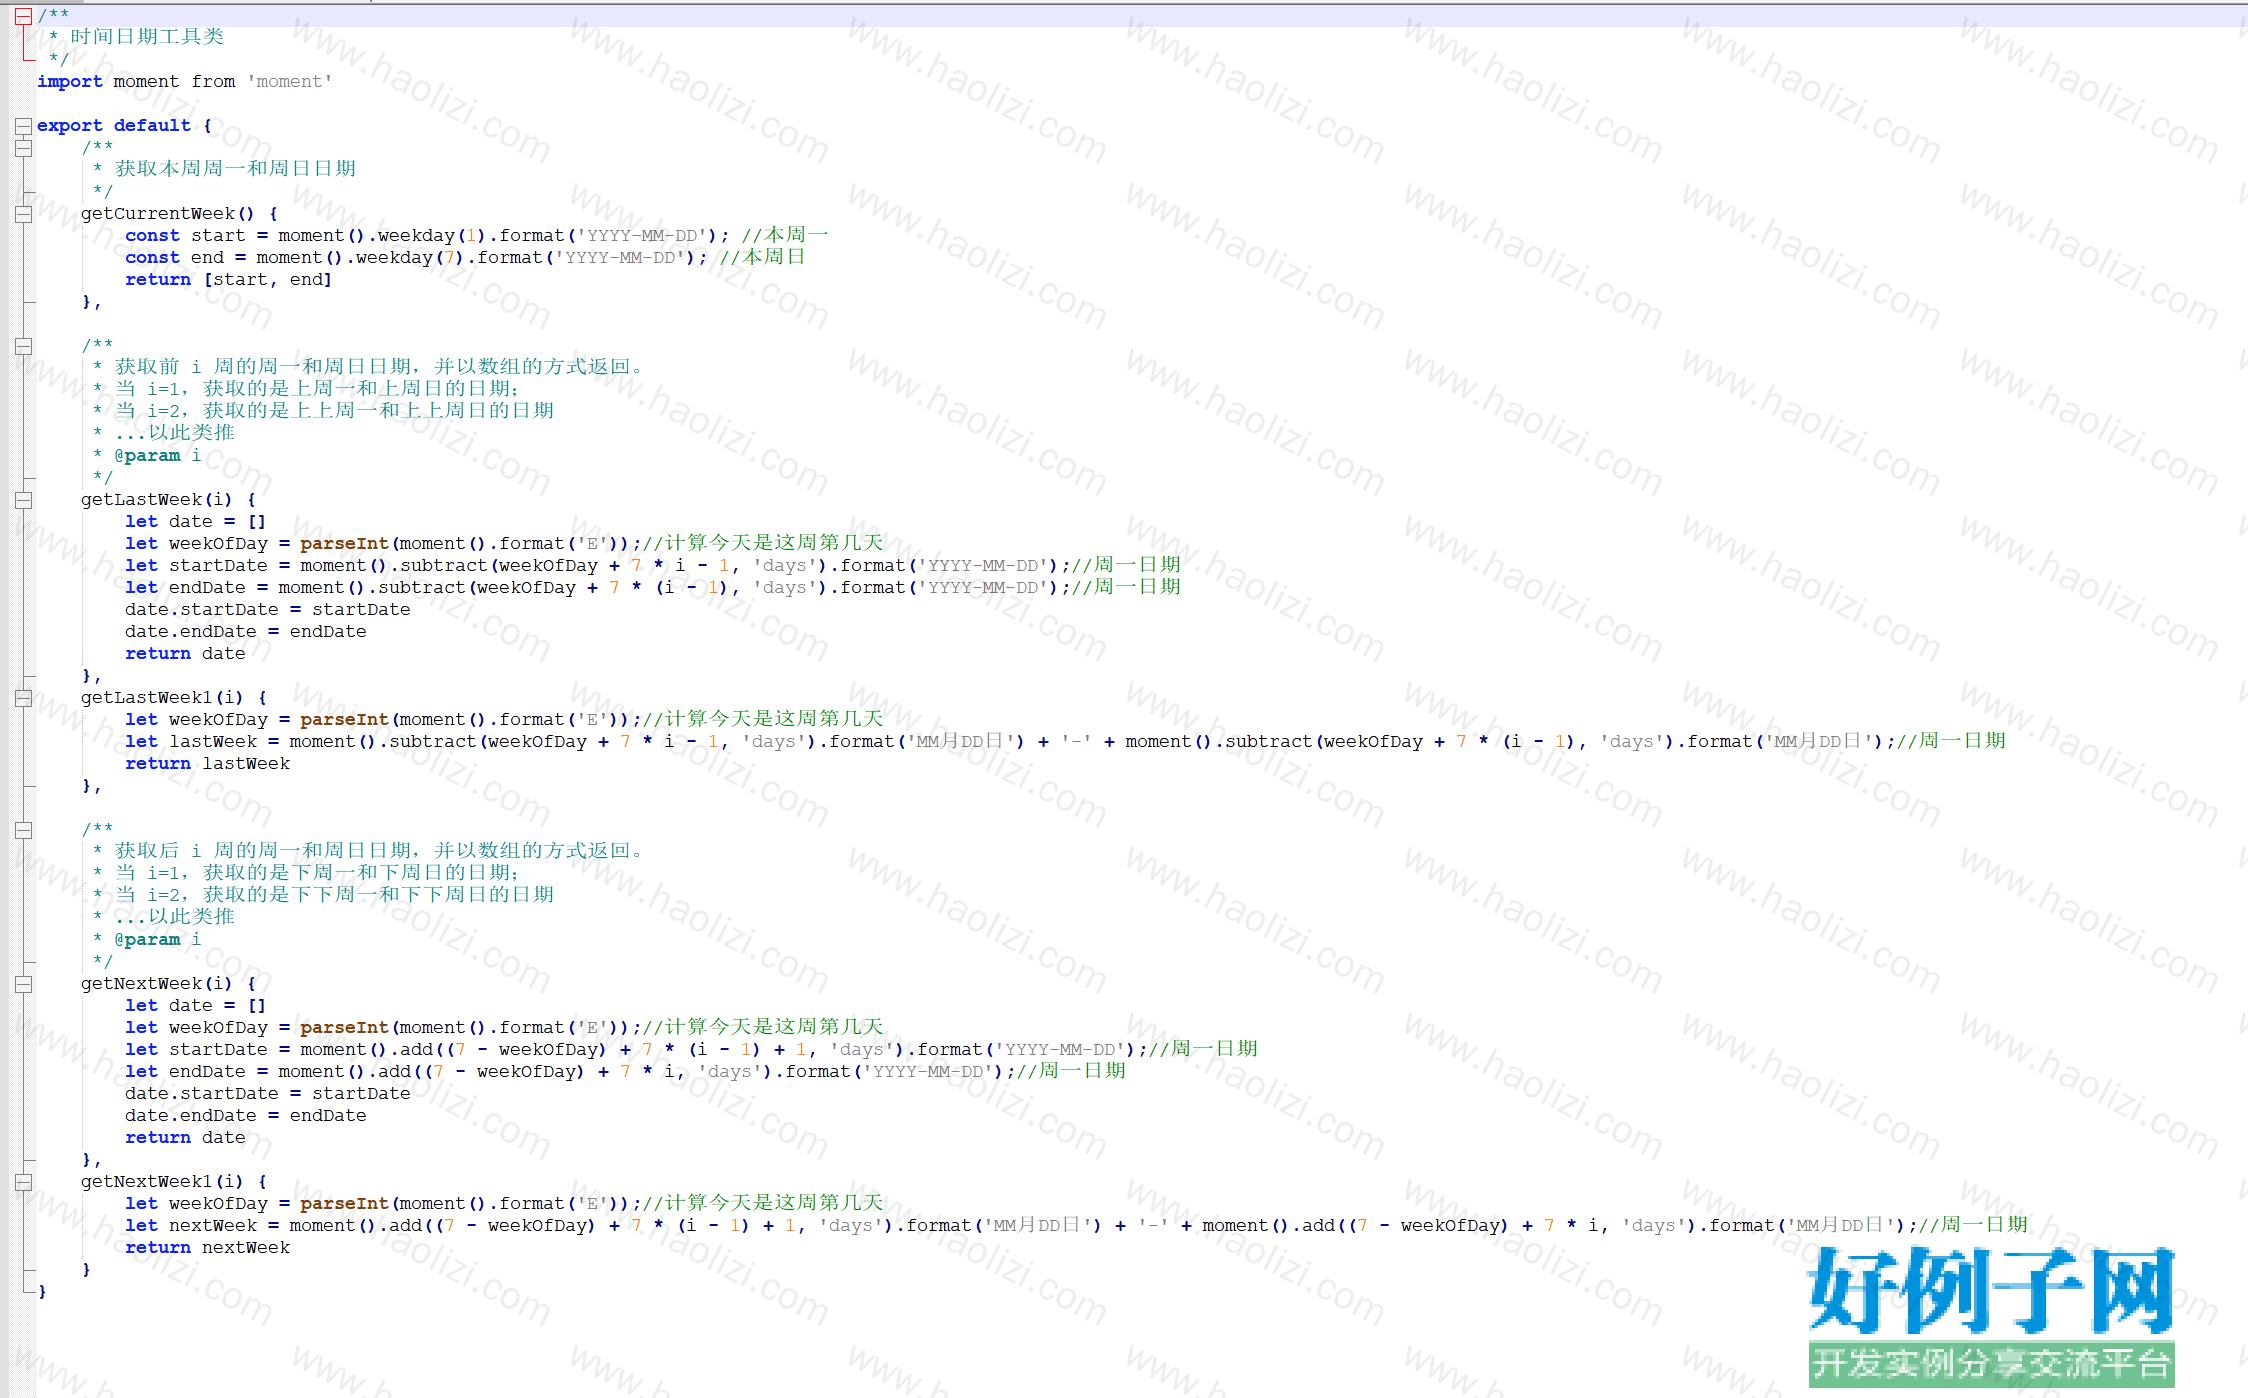The height and width of the screenshot is (1398, 2248).
Task: Click the comment text 时间日期工具类
Action: click(x=147, y=37)
